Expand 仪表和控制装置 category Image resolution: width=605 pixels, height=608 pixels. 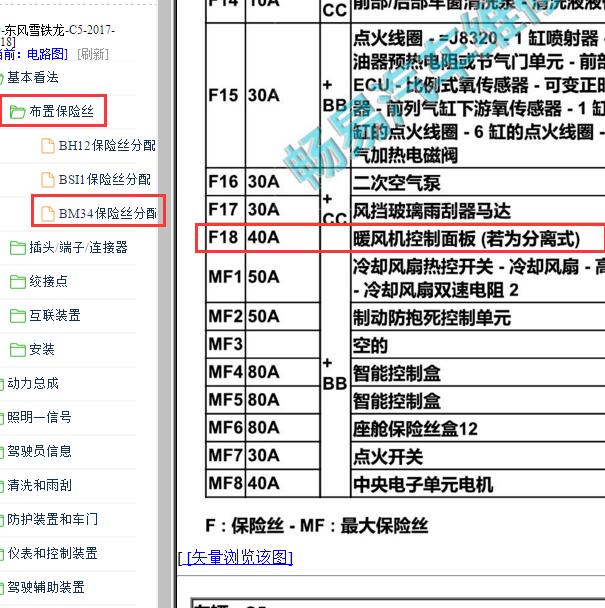(52, 553)
